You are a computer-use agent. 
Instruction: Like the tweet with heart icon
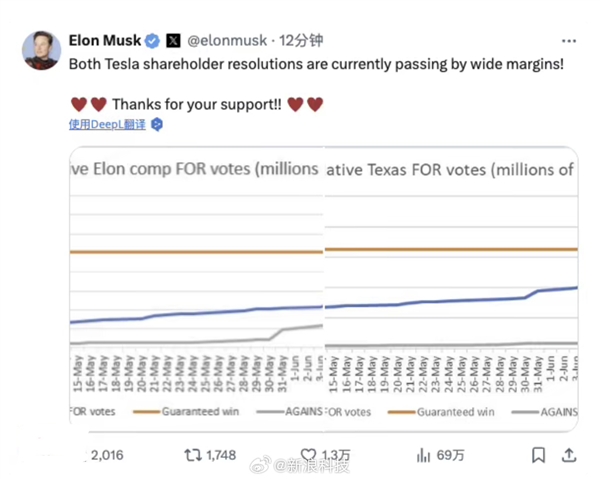pyautogui.click(x=308, y=455)
